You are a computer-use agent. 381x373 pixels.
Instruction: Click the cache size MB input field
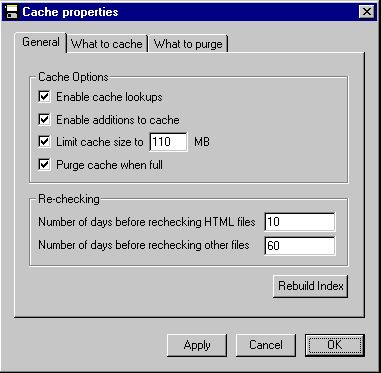point(169,142)
